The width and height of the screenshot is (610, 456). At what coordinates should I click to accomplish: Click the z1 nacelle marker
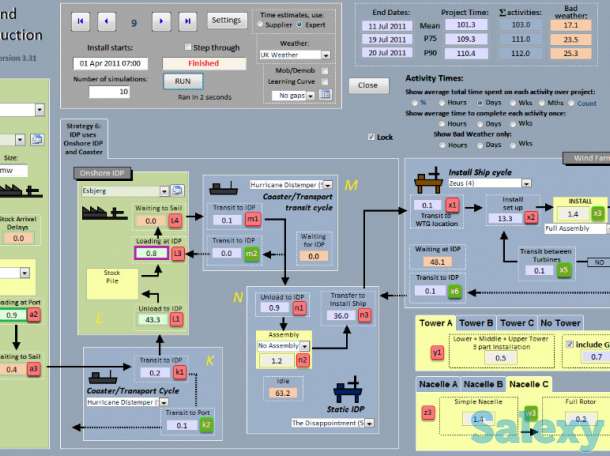click(x=428, y=413)
